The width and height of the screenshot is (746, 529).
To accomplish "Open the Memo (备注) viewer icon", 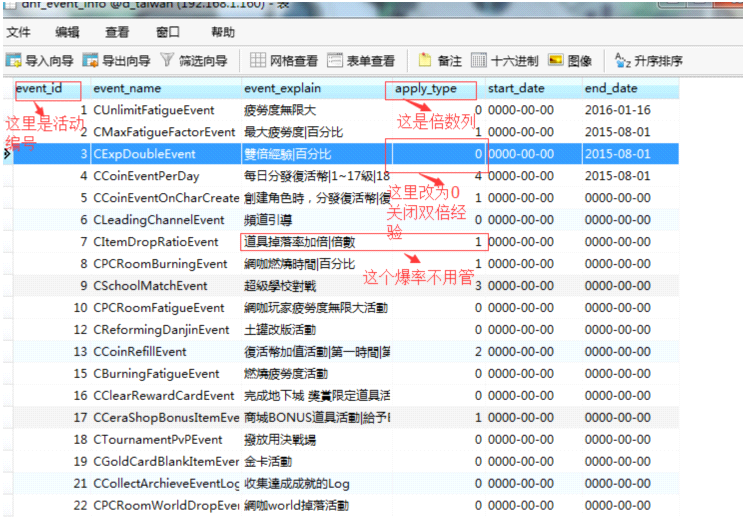I will tap(425, 61).
